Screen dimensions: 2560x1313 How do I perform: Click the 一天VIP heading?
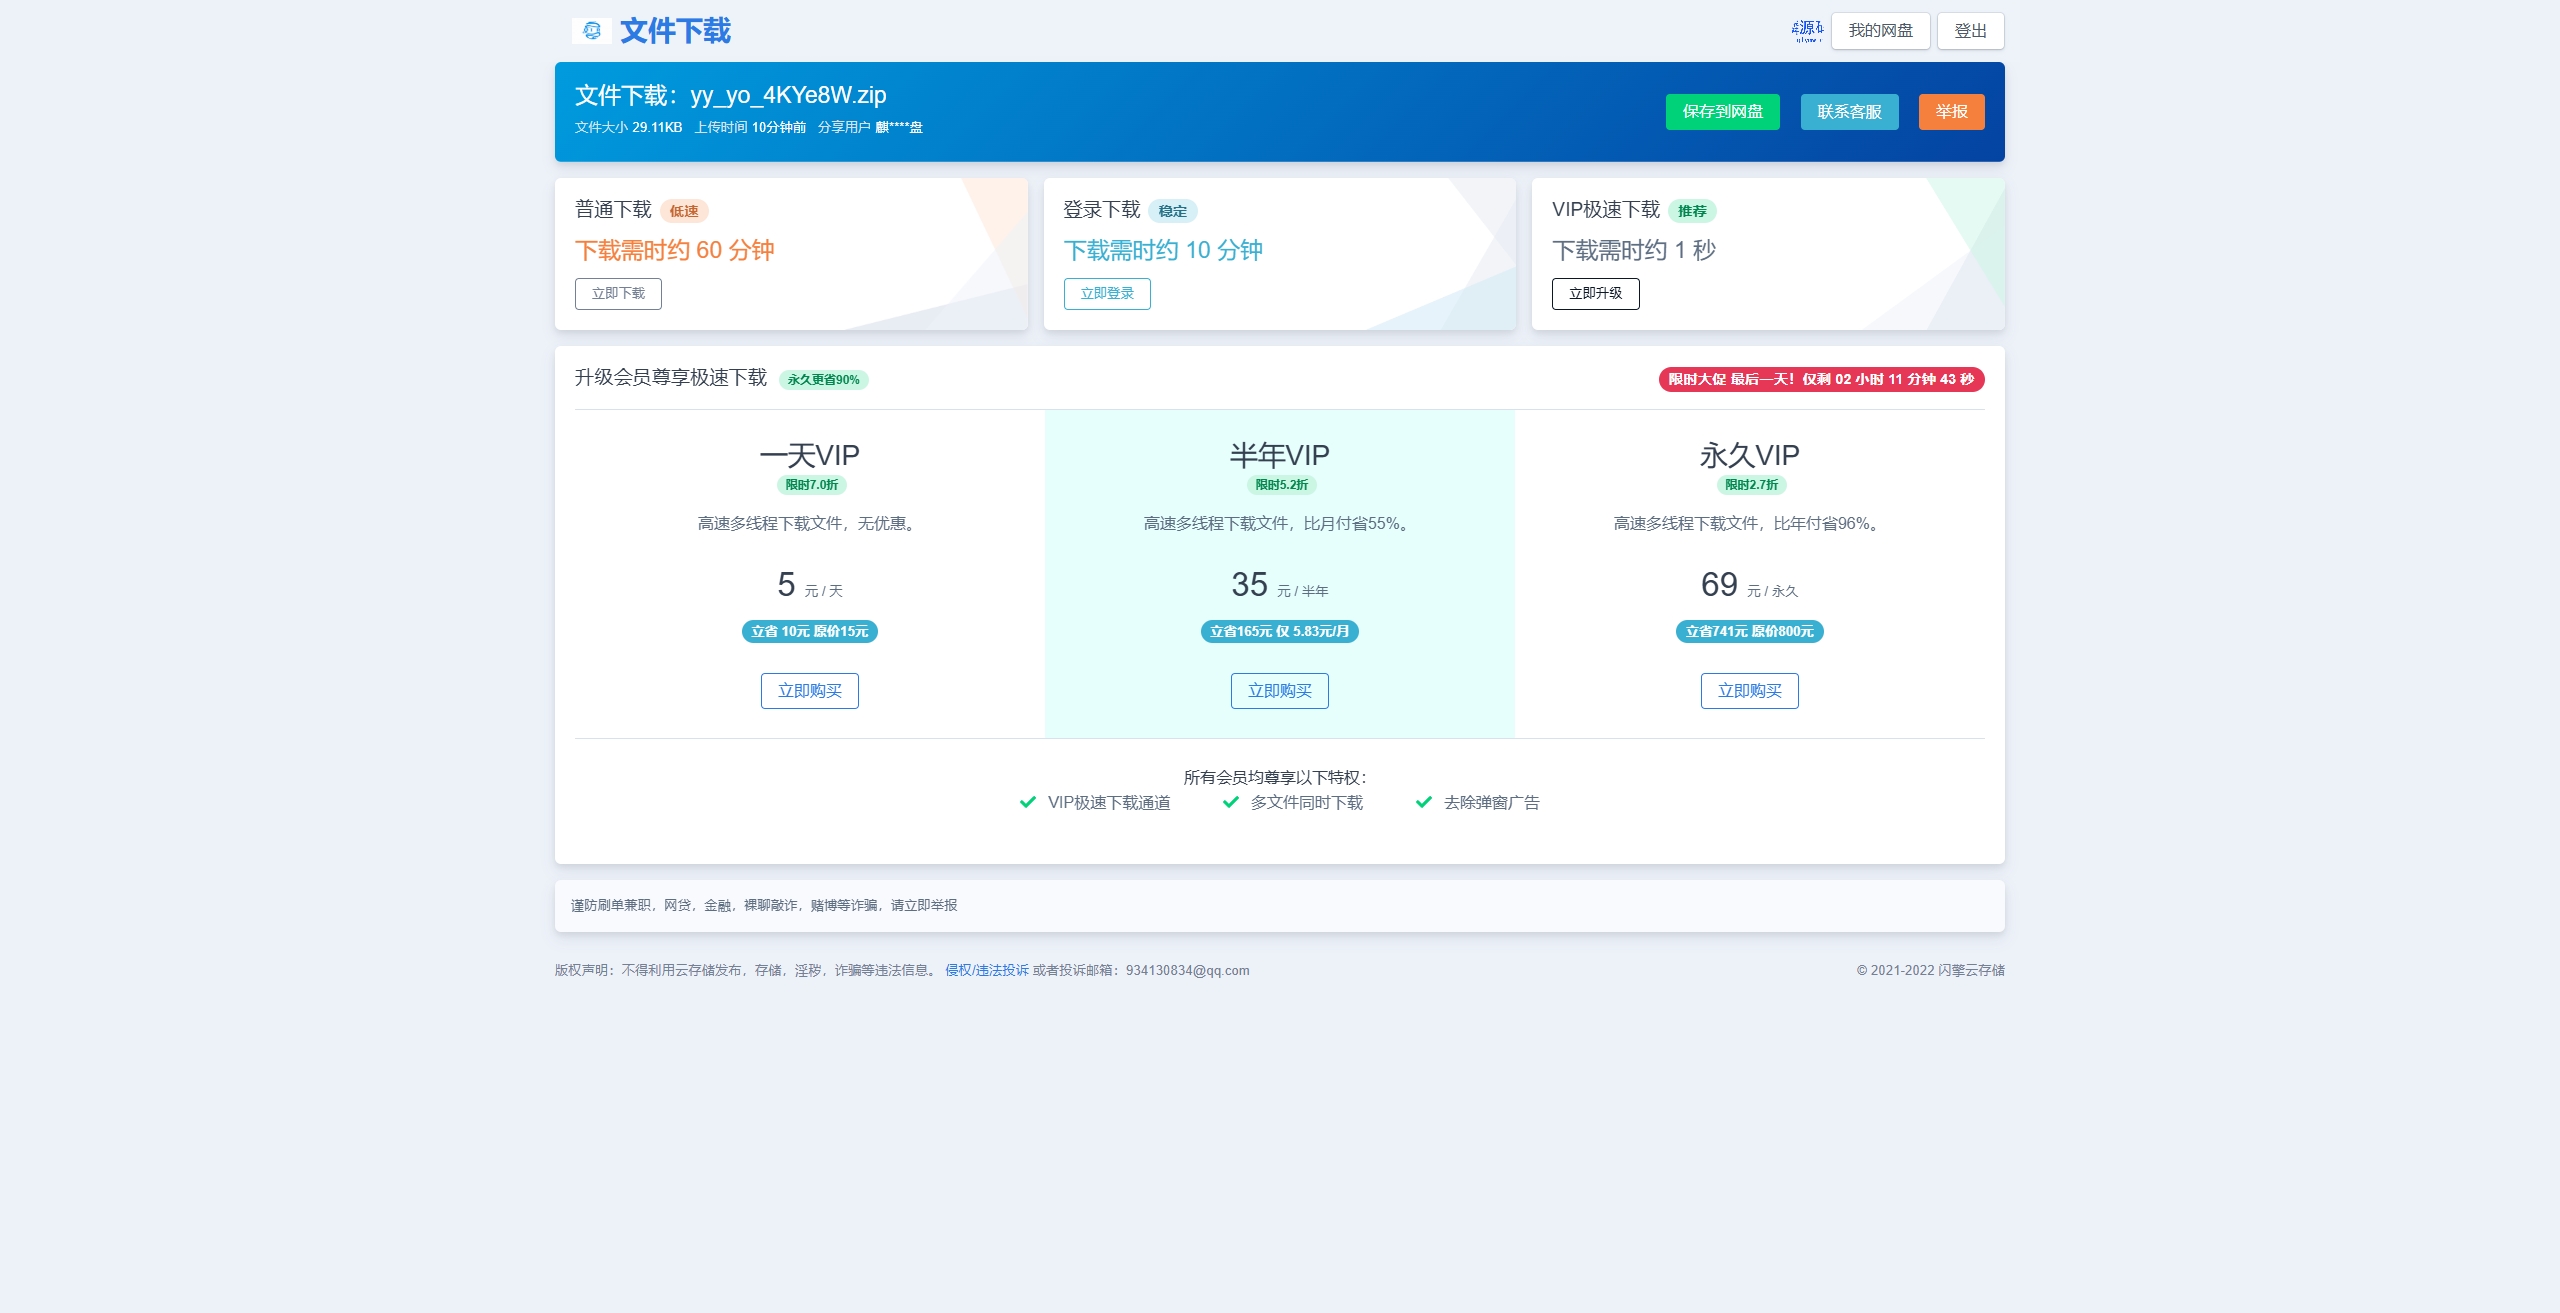(809, 456)
